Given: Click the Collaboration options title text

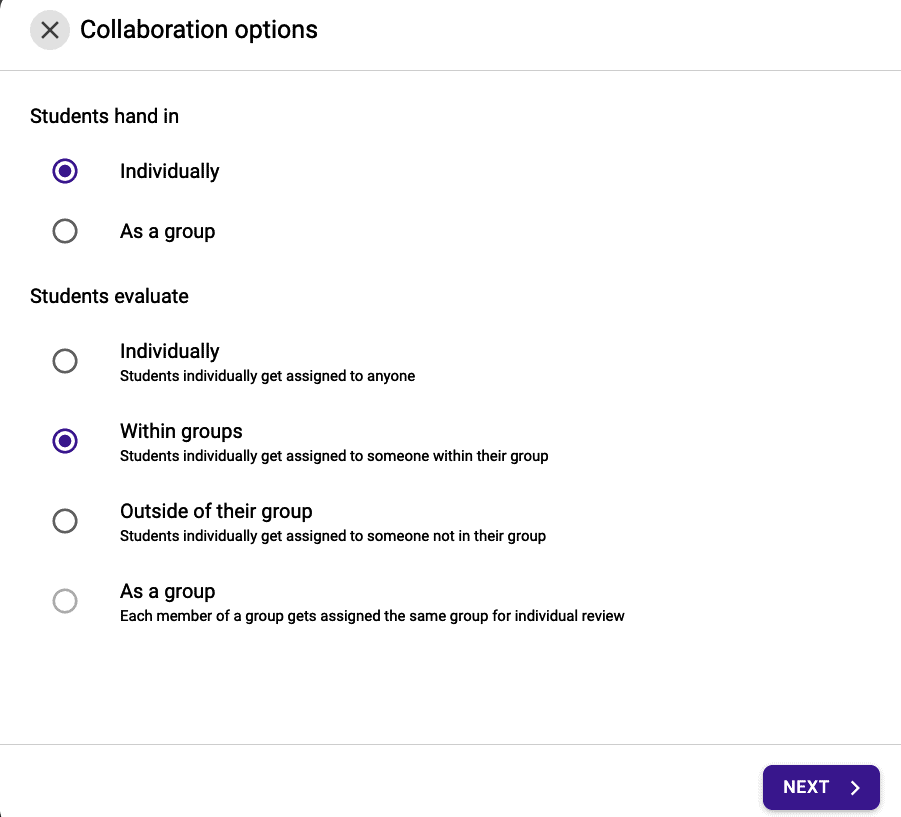Looking at the screenshot, I should coord(199,30).
